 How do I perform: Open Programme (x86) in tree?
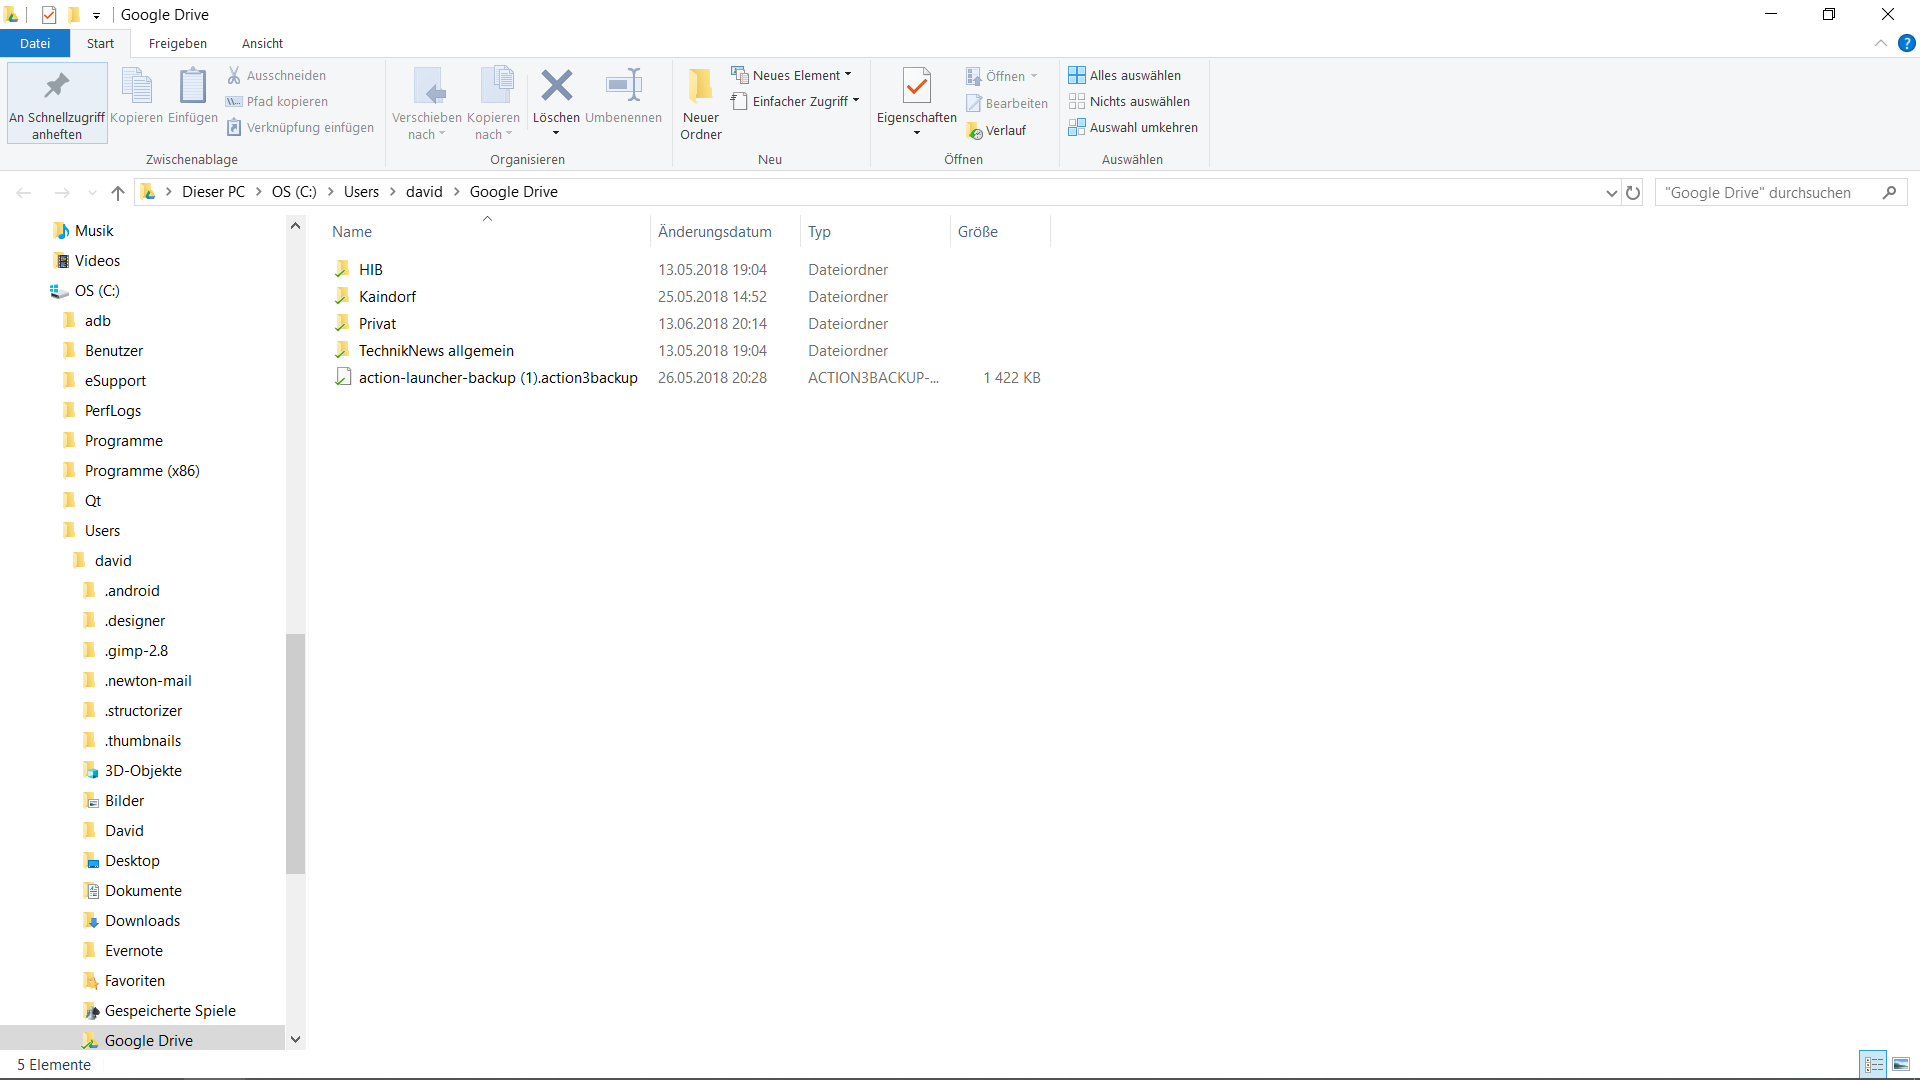pos(142,470)
